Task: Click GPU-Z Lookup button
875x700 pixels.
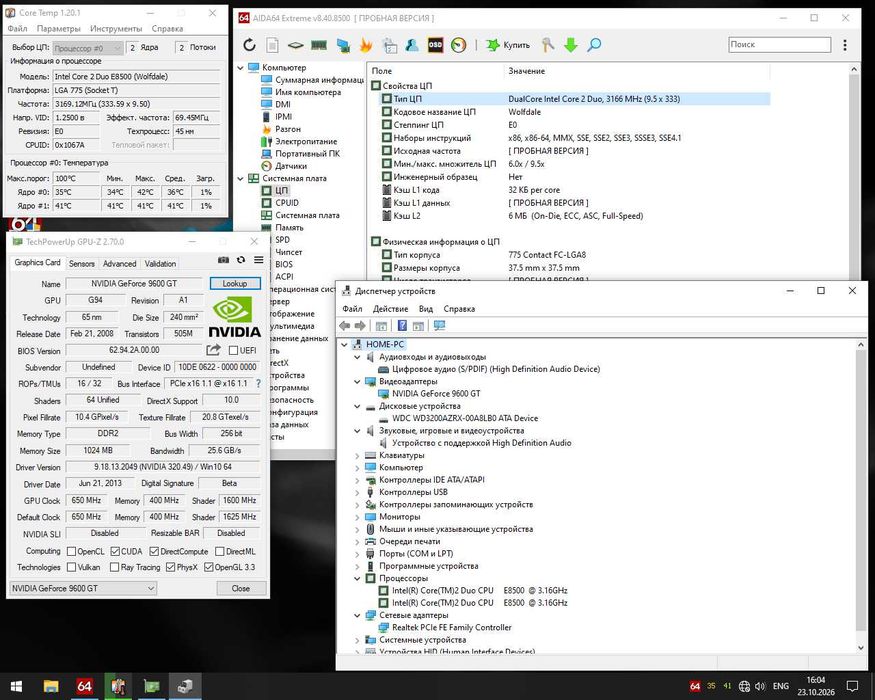Action: (235, 284)
